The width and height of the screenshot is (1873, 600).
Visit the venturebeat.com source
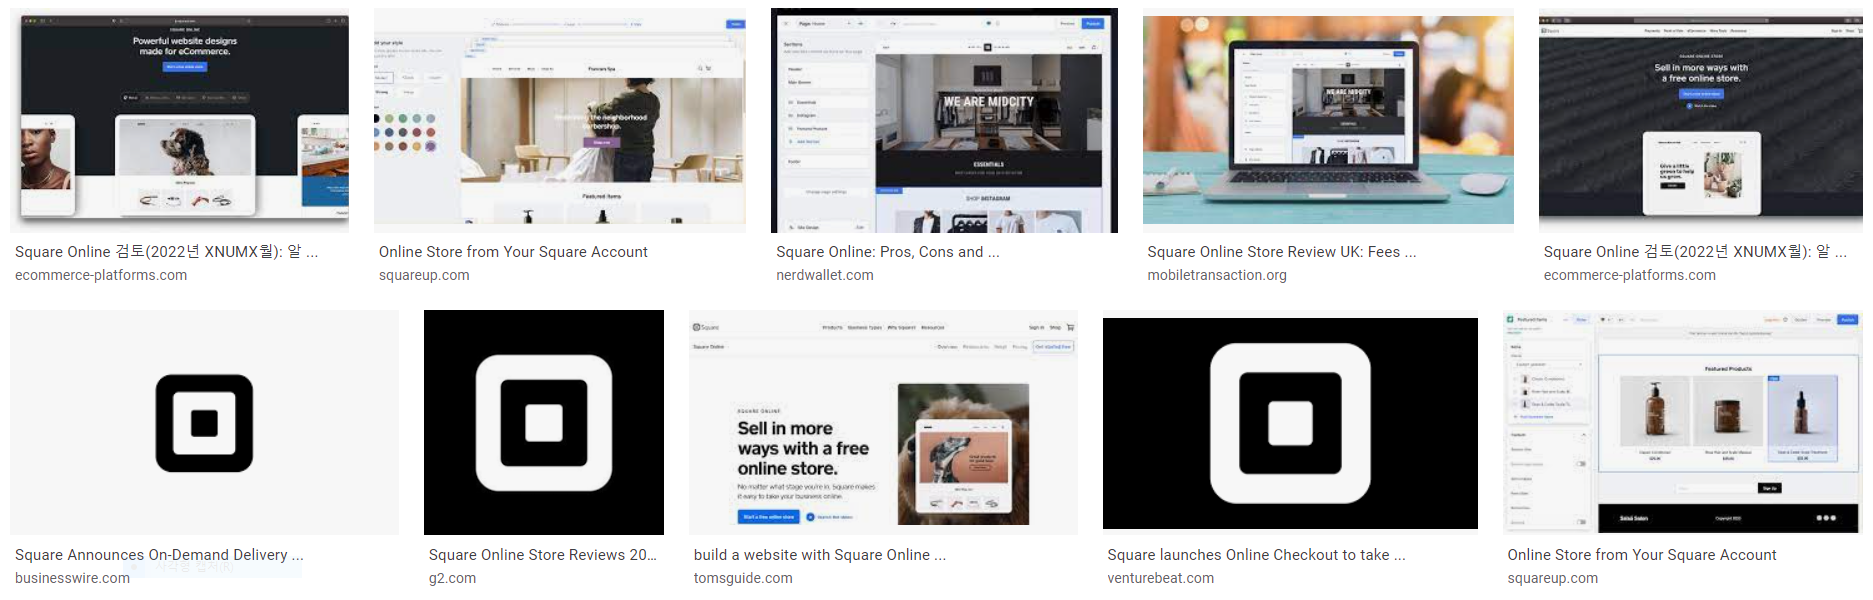click(x=1160, y=578)
